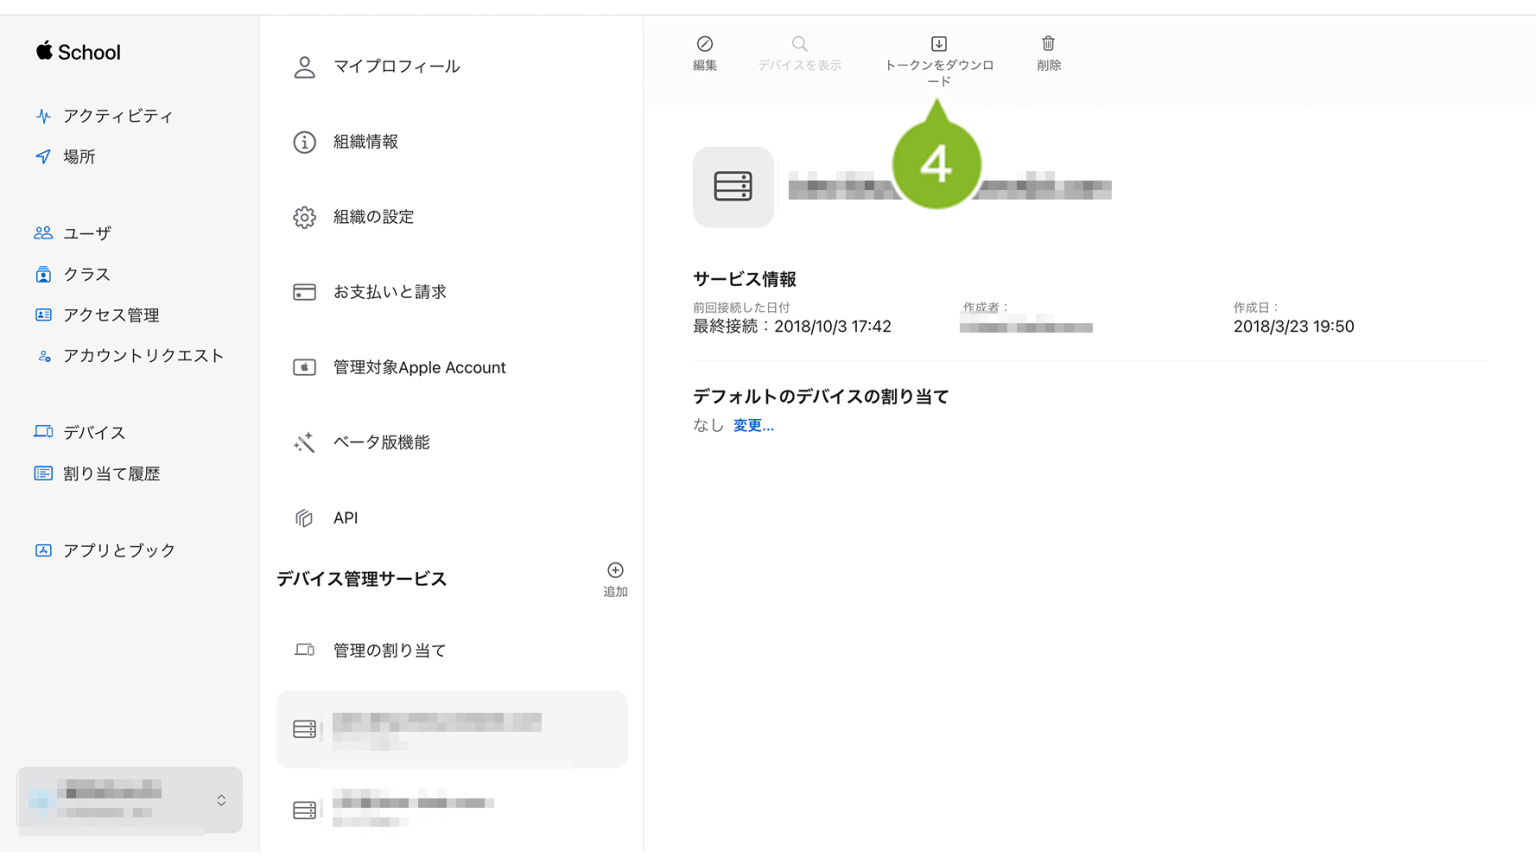
Task: Open アクティビティ in the sidebar
Action: [x=117, y=116]
